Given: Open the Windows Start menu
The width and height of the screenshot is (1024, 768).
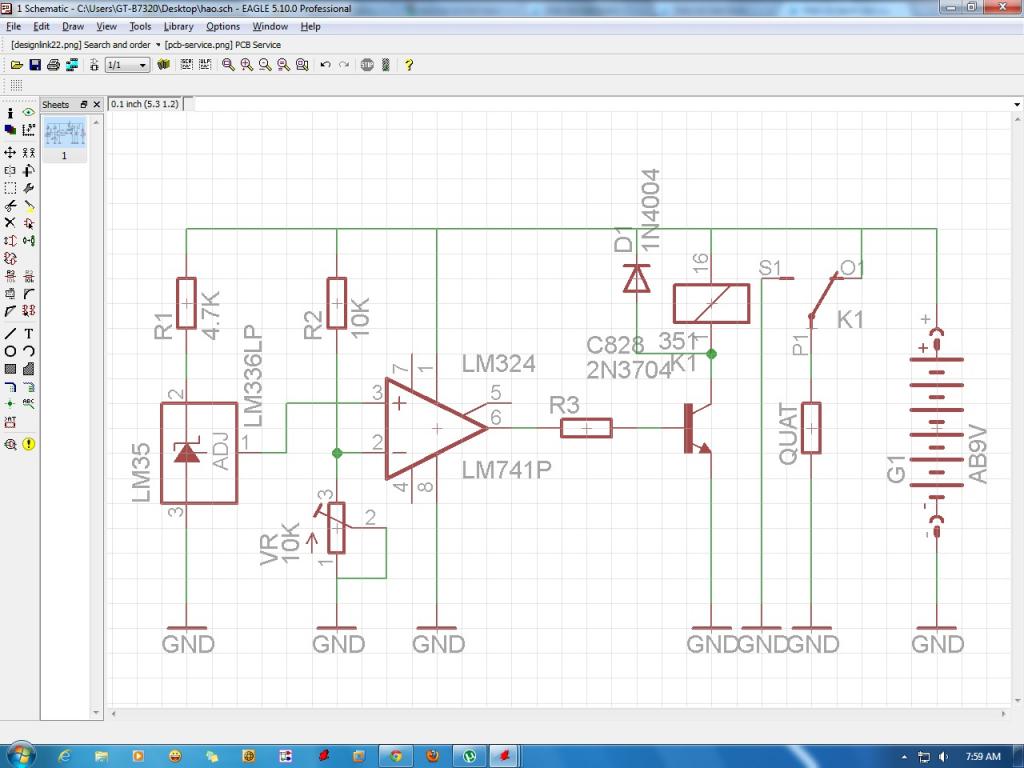Looking at the screenshot, I should (20, 754).
